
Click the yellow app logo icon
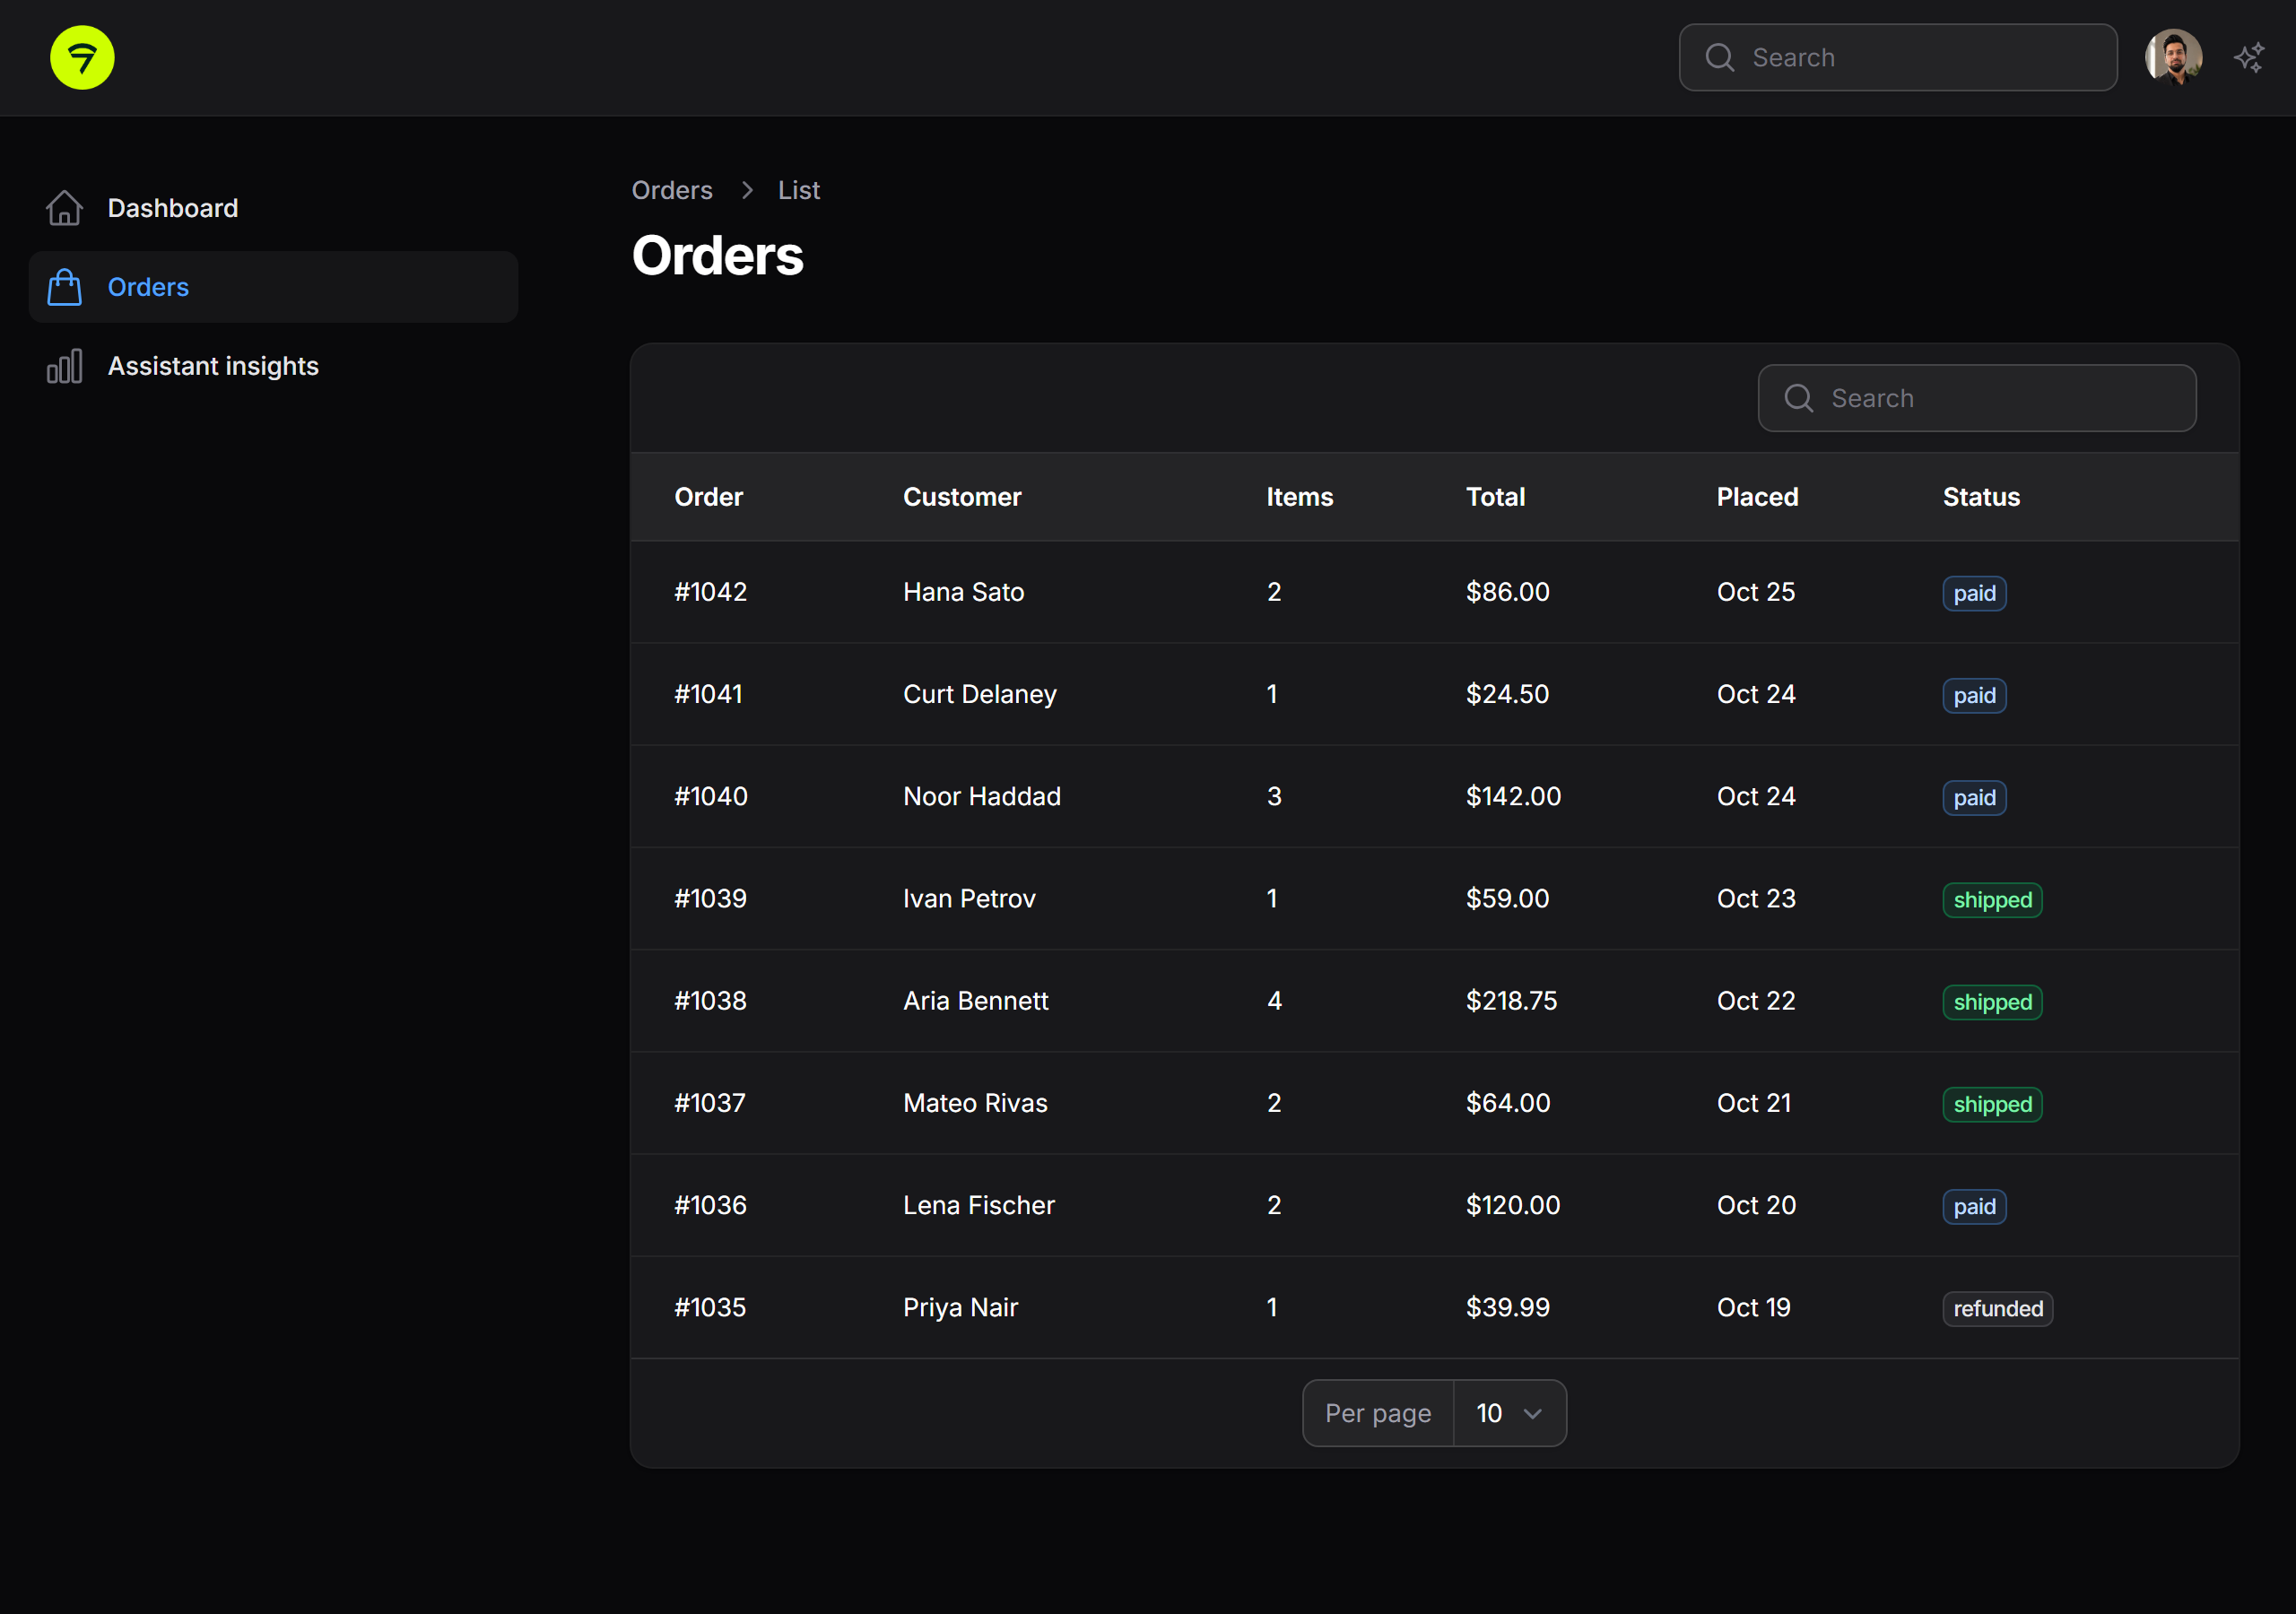82,57
